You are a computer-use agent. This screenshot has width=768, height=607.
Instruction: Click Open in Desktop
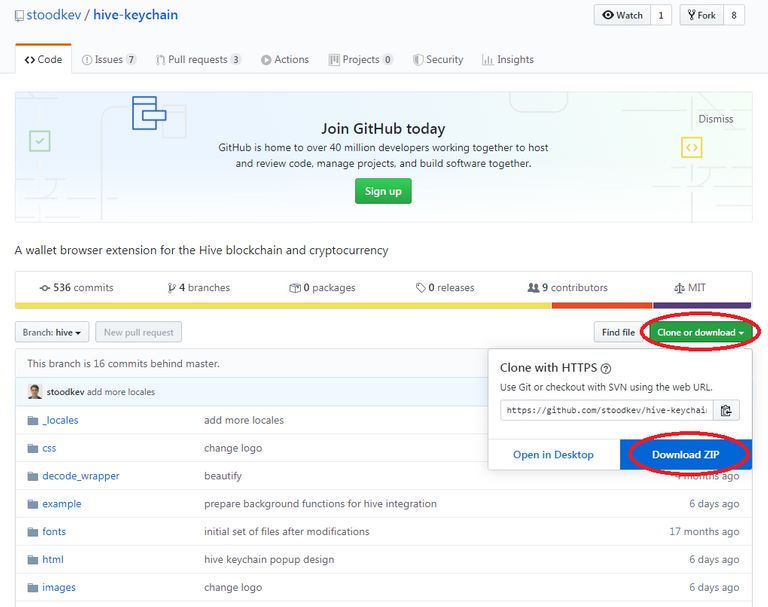click(x=553, y=455)
